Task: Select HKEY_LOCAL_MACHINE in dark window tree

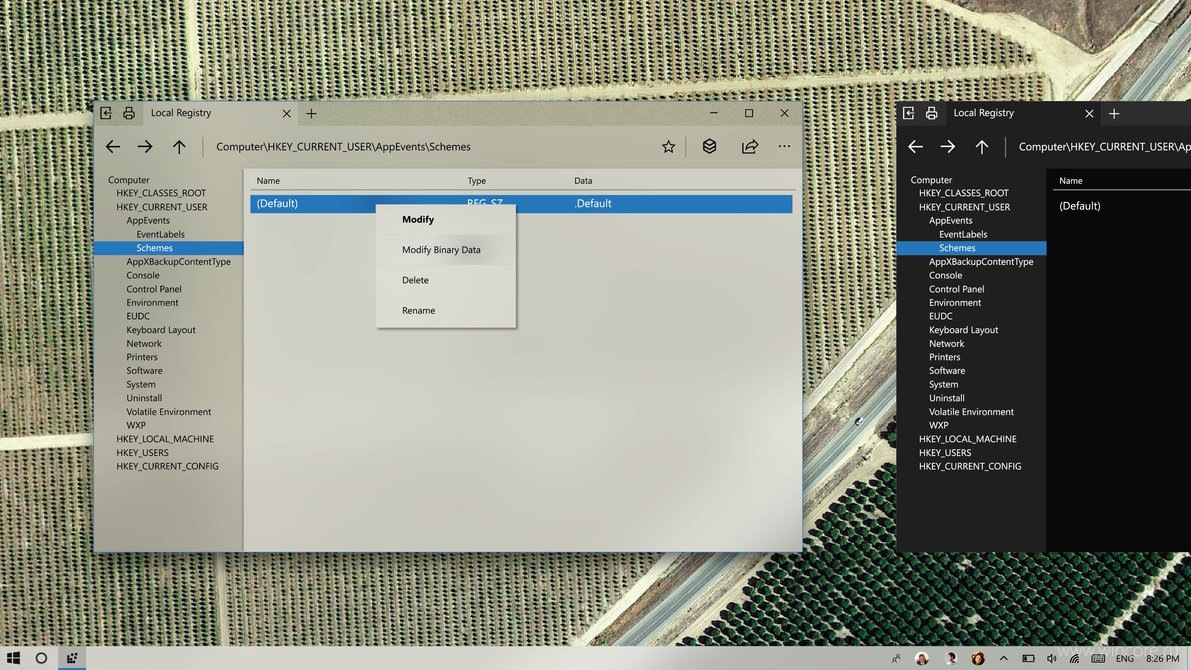Action: click(967, 439)
